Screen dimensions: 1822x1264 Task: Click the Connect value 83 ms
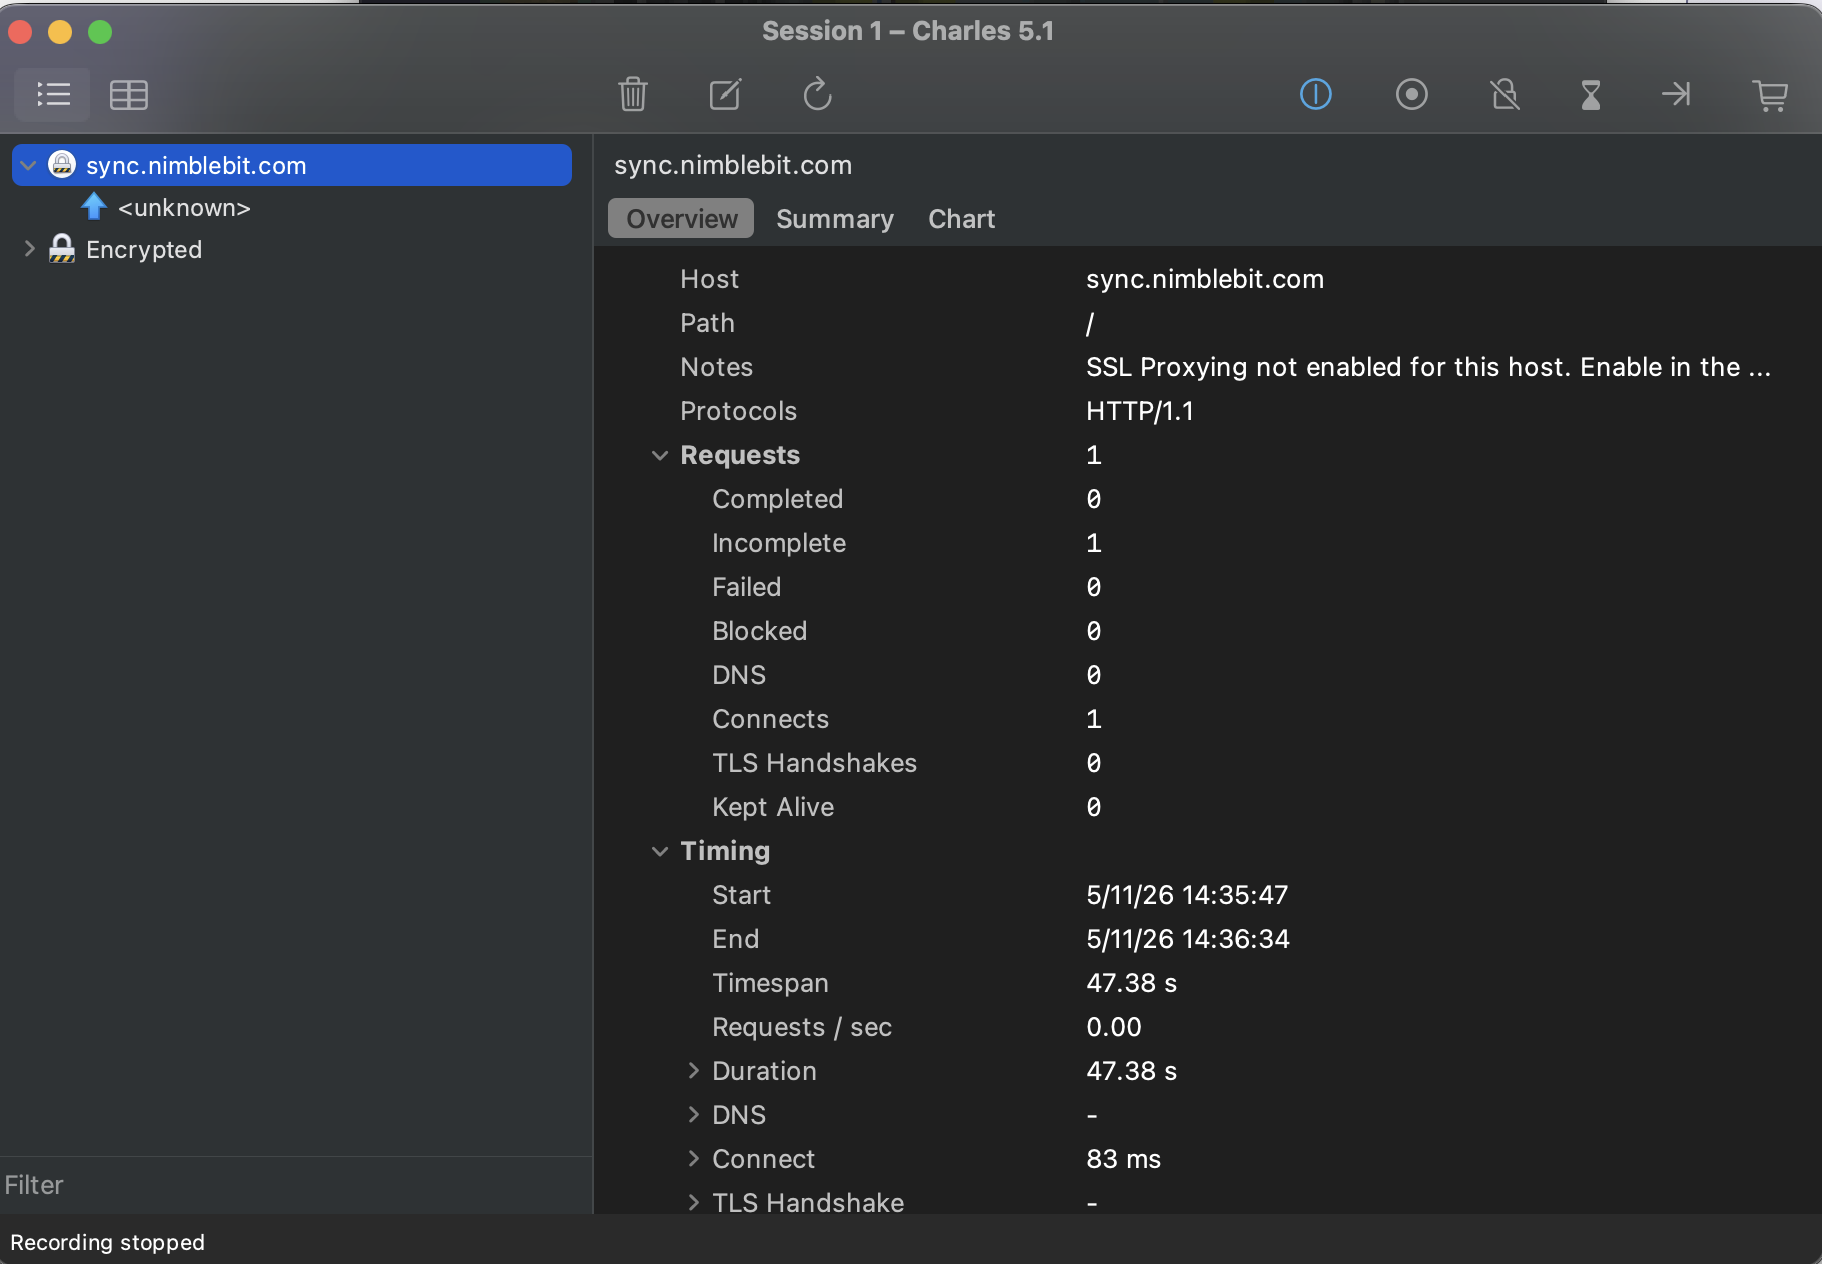tap(1123, 1159)
